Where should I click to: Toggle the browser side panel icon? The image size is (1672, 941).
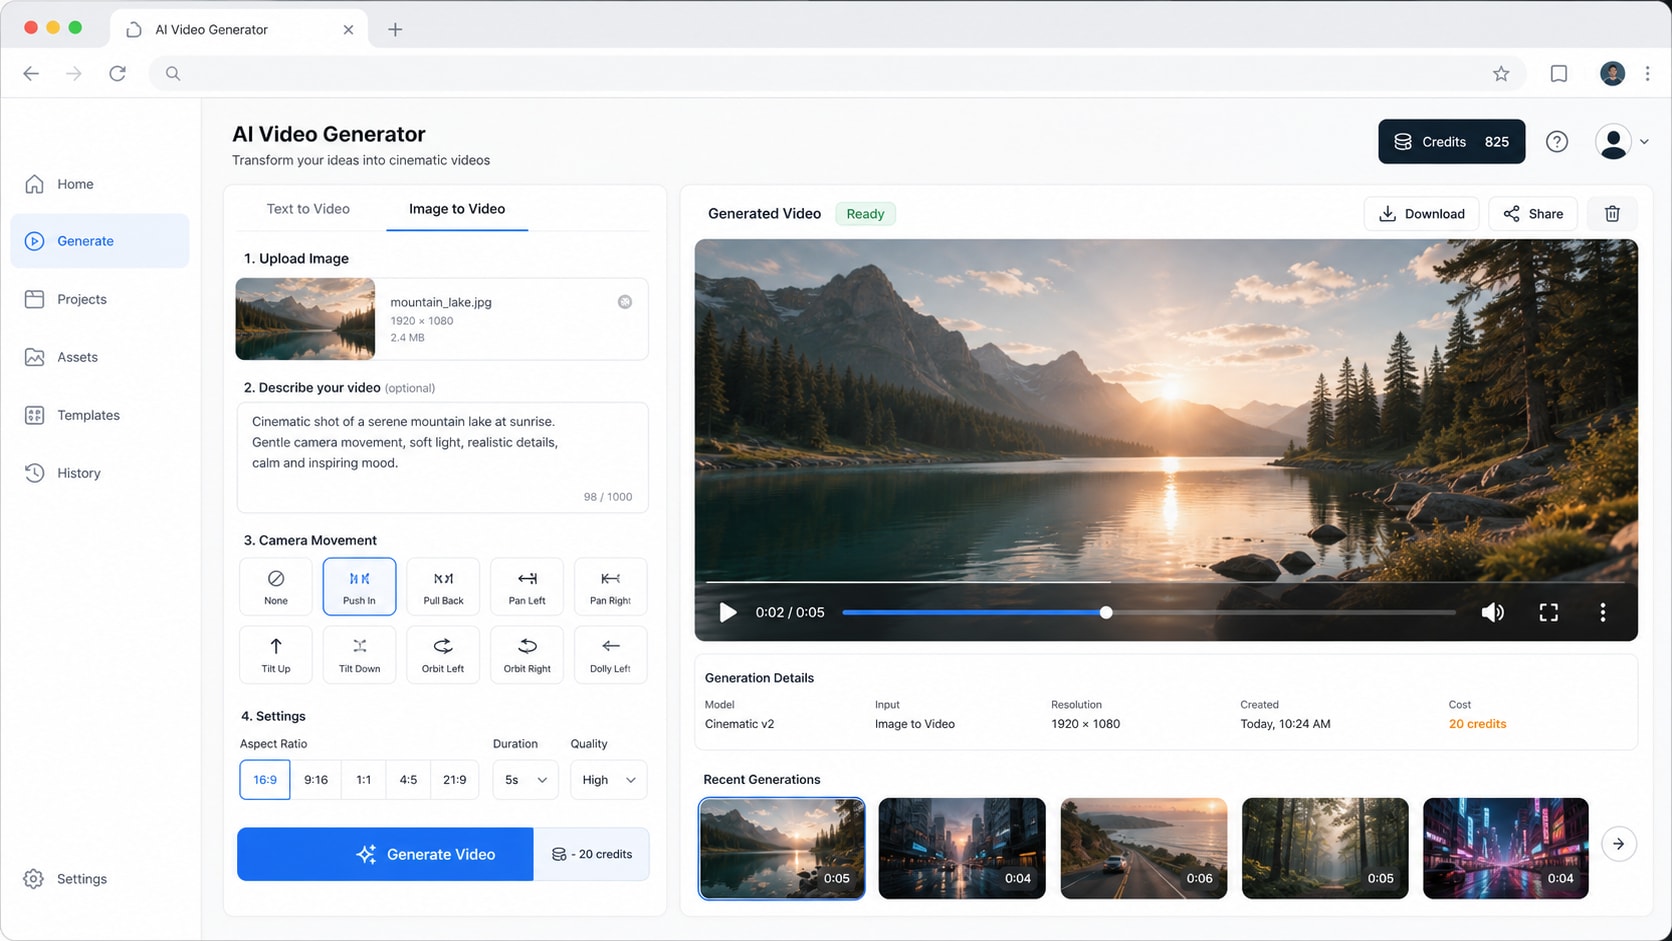coord(1558,73)
